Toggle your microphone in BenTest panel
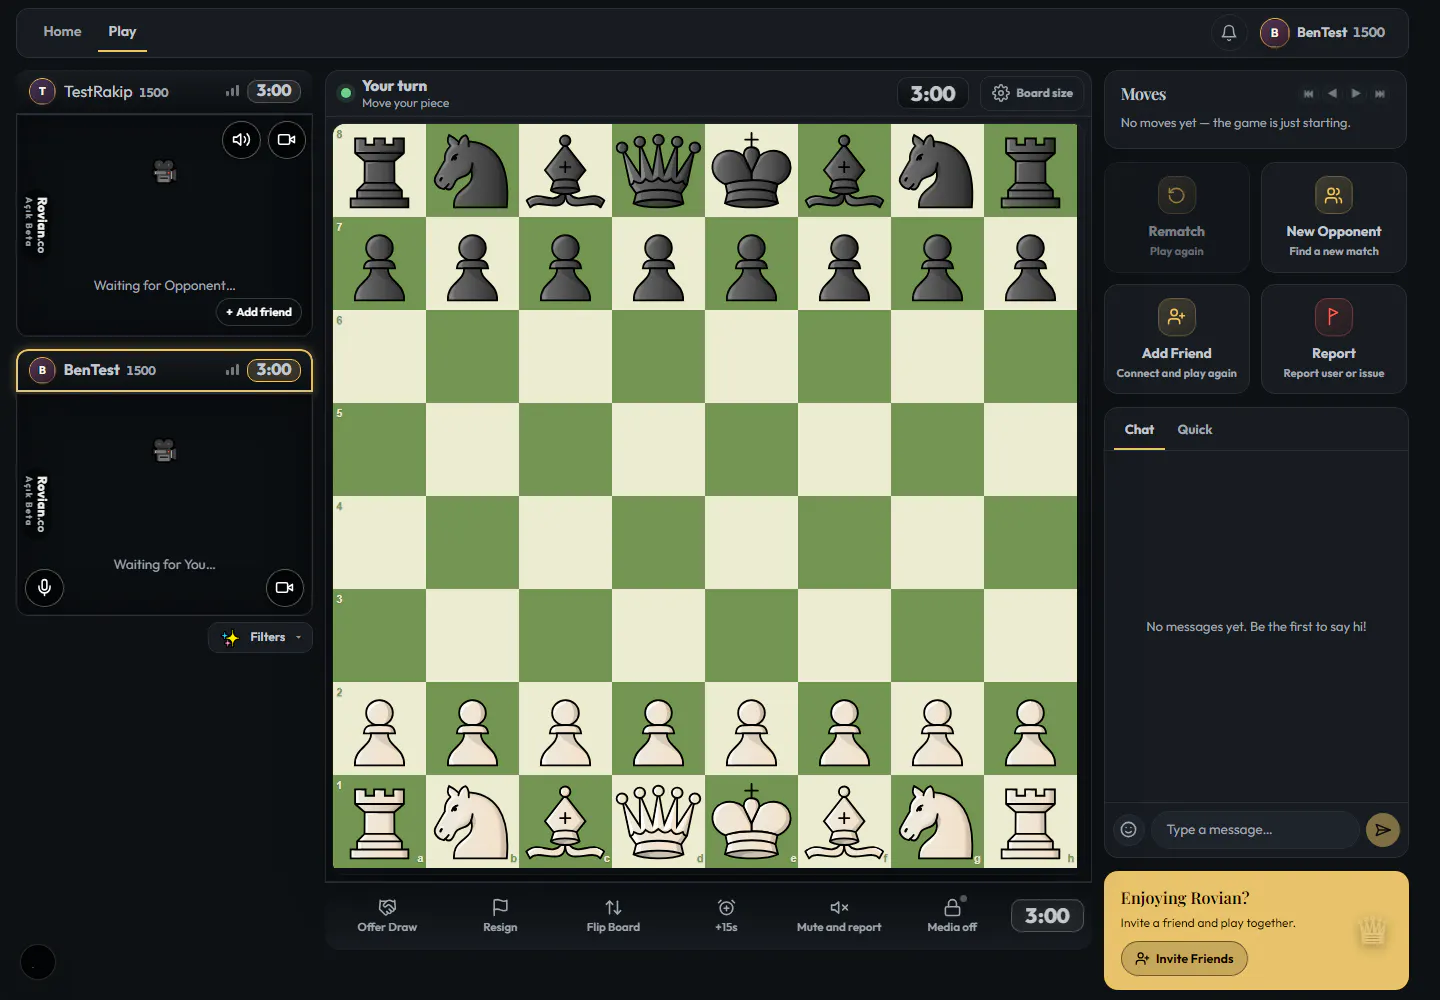1440x1000 pixels. click(44, 587)
